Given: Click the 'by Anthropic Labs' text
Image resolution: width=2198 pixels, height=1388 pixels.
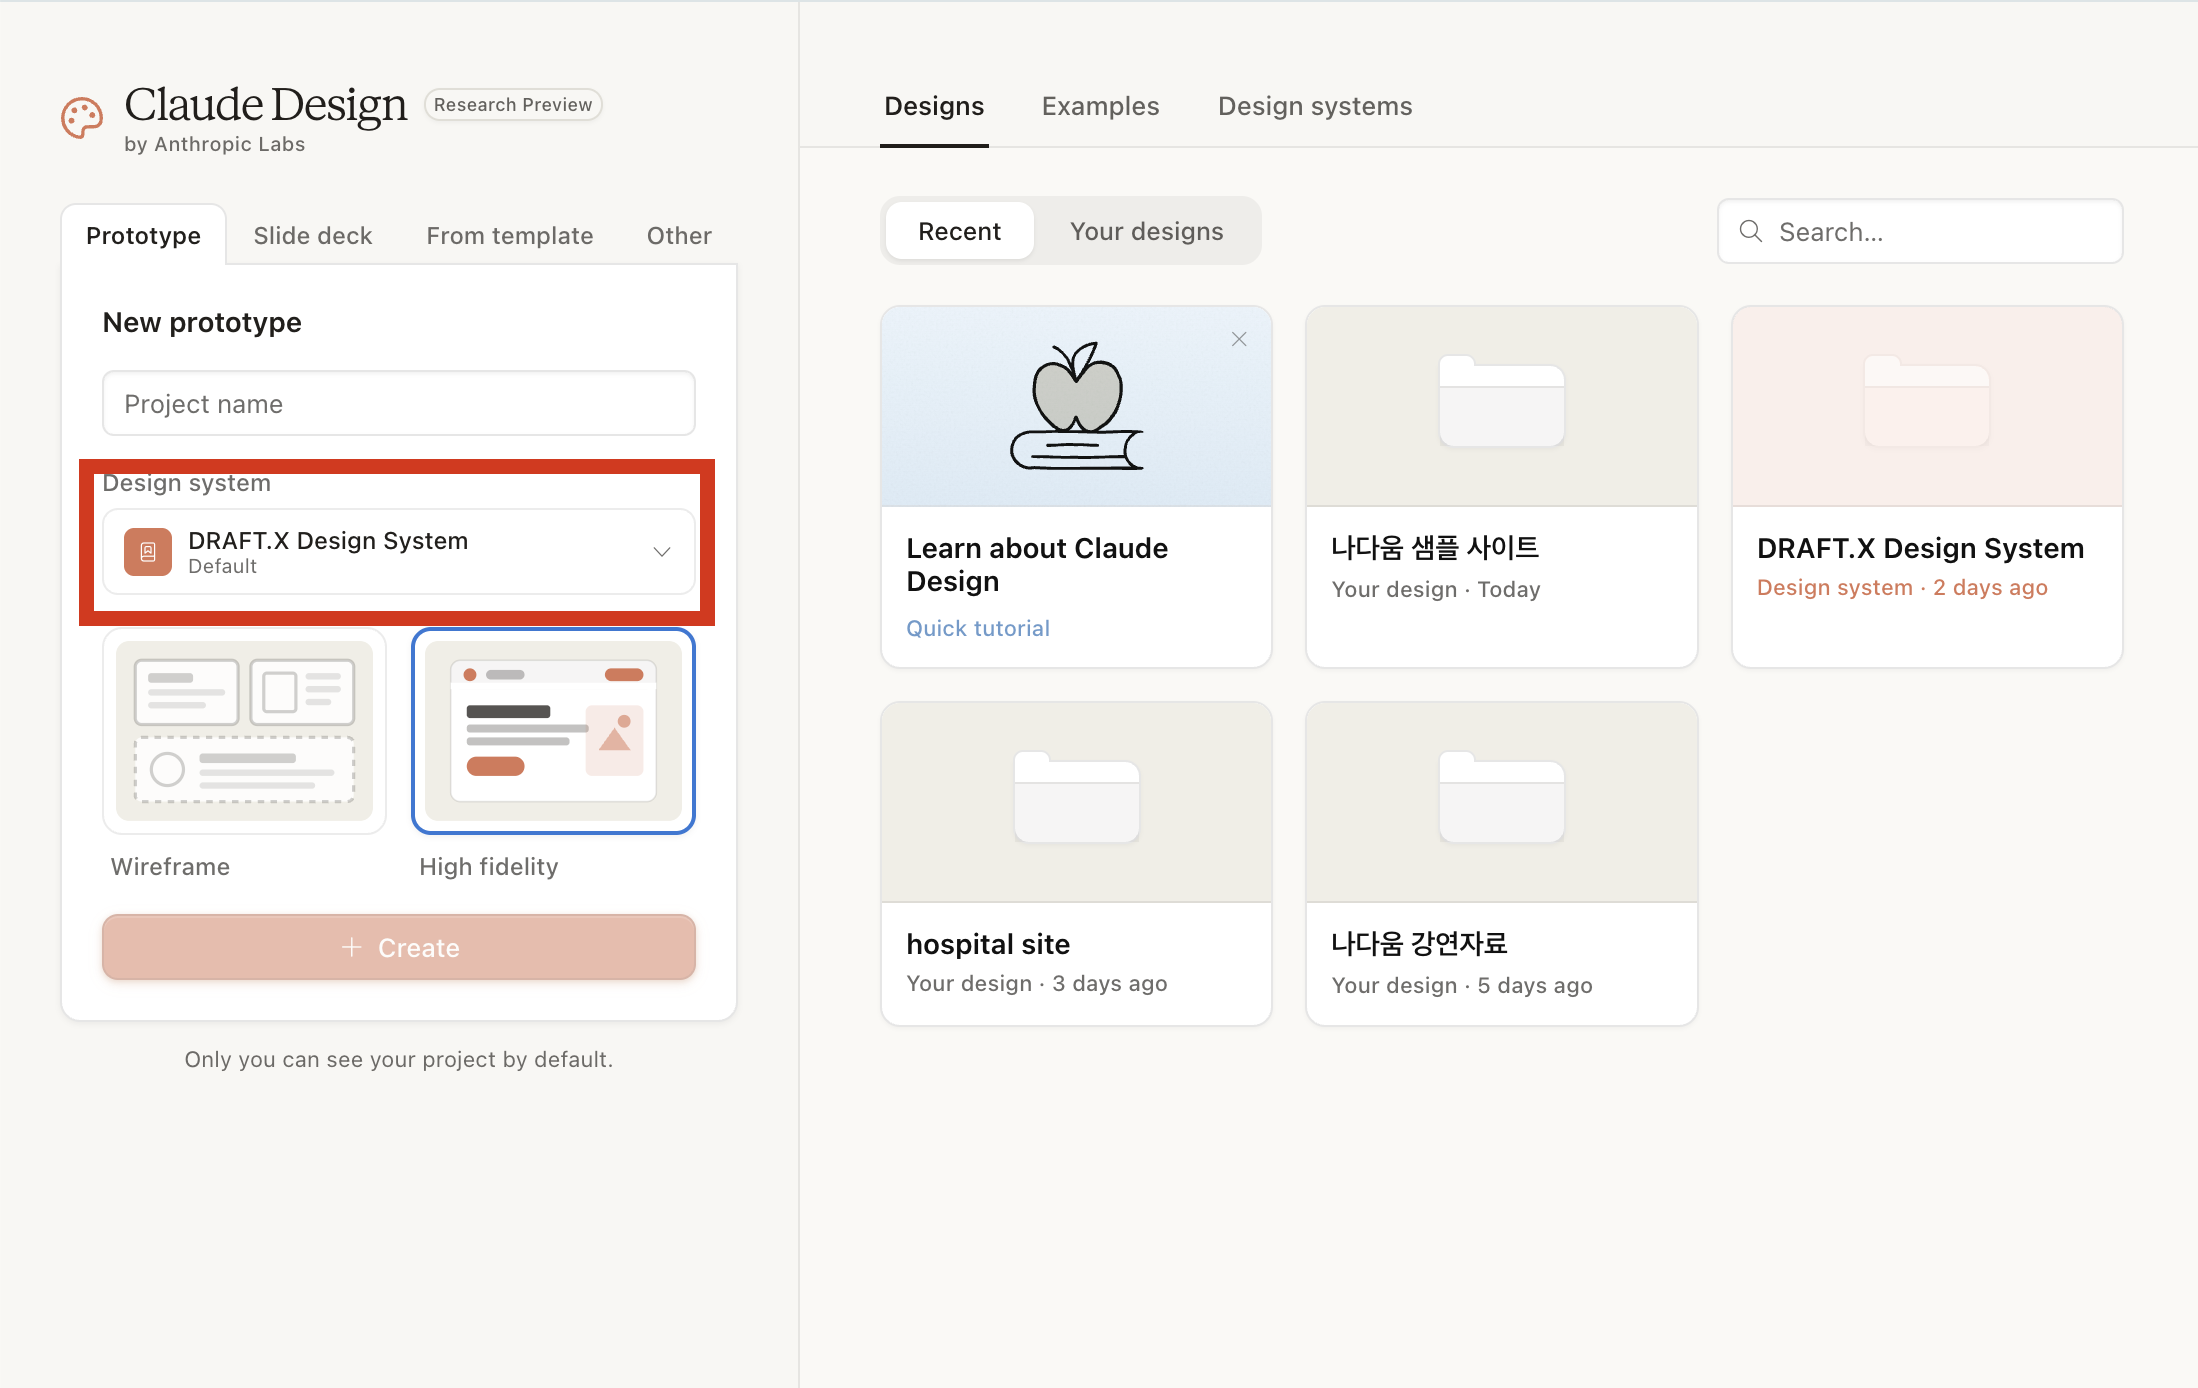Looking at the screenshot, I should [214, 144].
